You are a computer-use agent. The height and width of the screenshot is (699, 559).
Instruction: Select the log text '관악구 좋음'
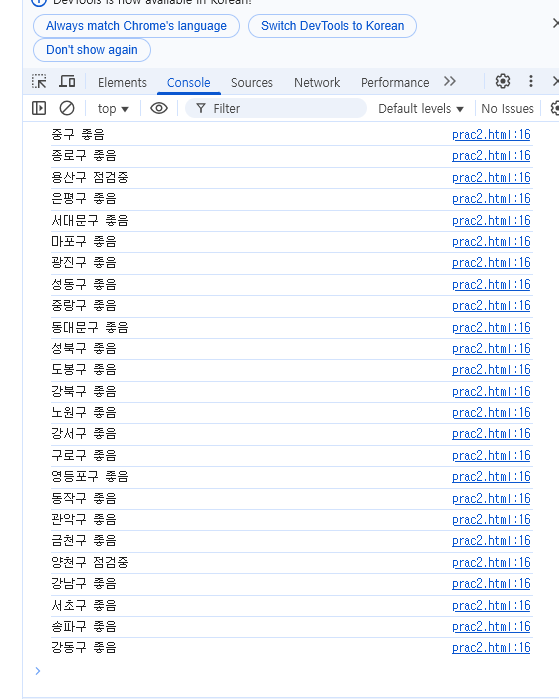coord(84,519)
